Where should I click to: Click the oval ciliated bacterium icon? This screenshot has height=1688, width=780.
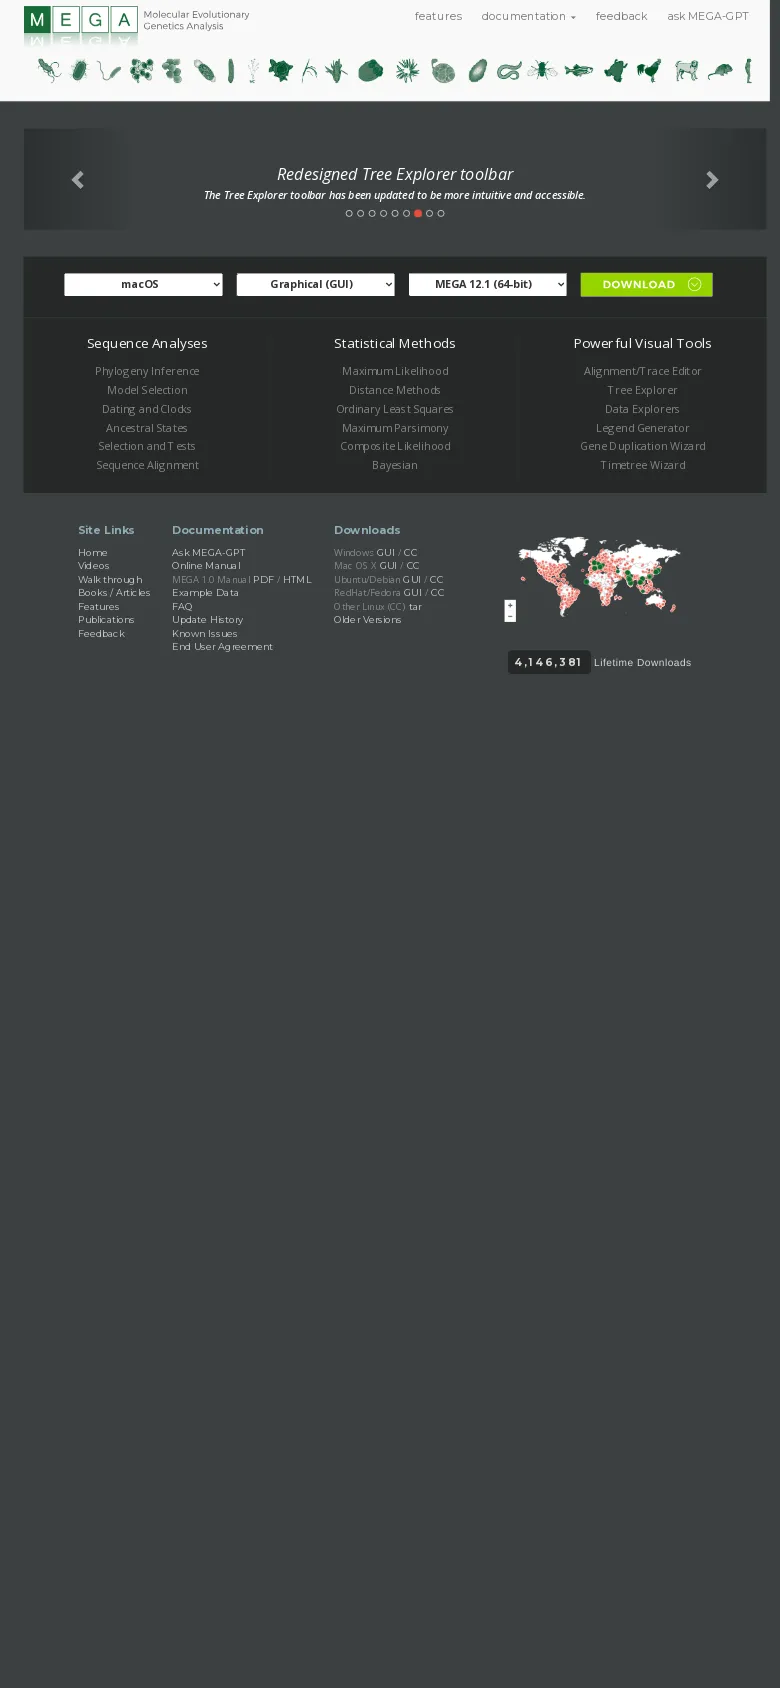click(x=79, y=70)
